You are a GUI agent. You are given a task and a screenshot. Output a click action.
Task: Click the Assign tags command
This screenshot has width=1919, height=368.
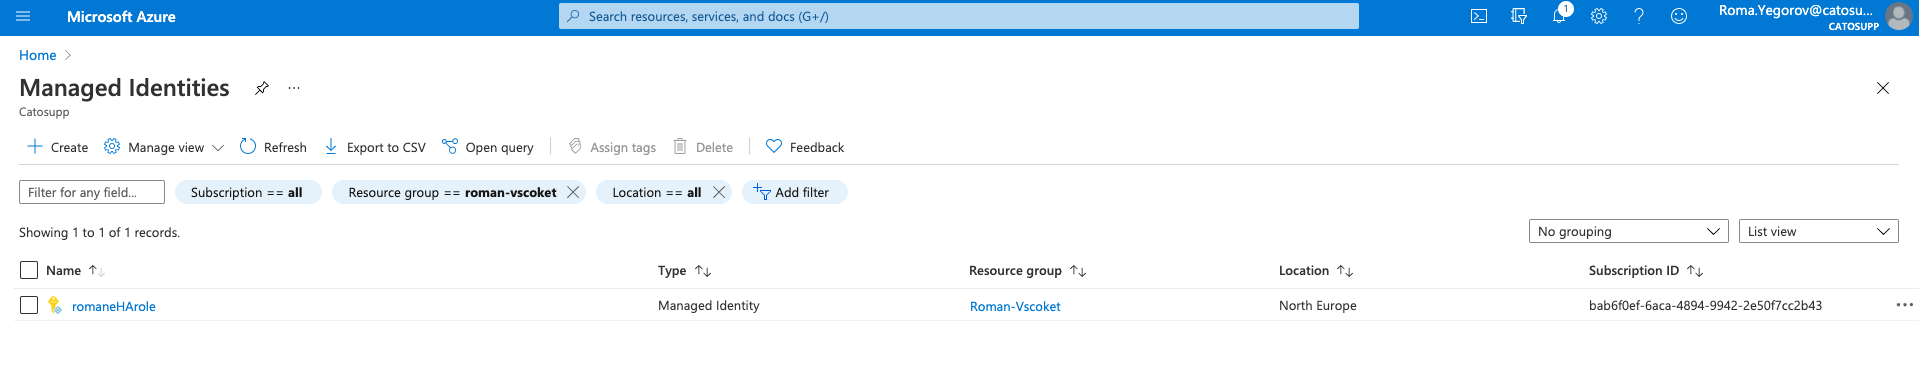[612, 147]
